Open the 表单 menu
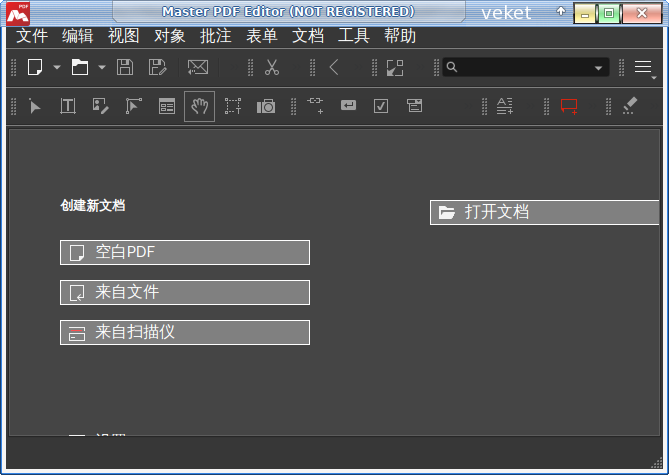The width and height of the screenshot is (669, 475). [262, 36]
